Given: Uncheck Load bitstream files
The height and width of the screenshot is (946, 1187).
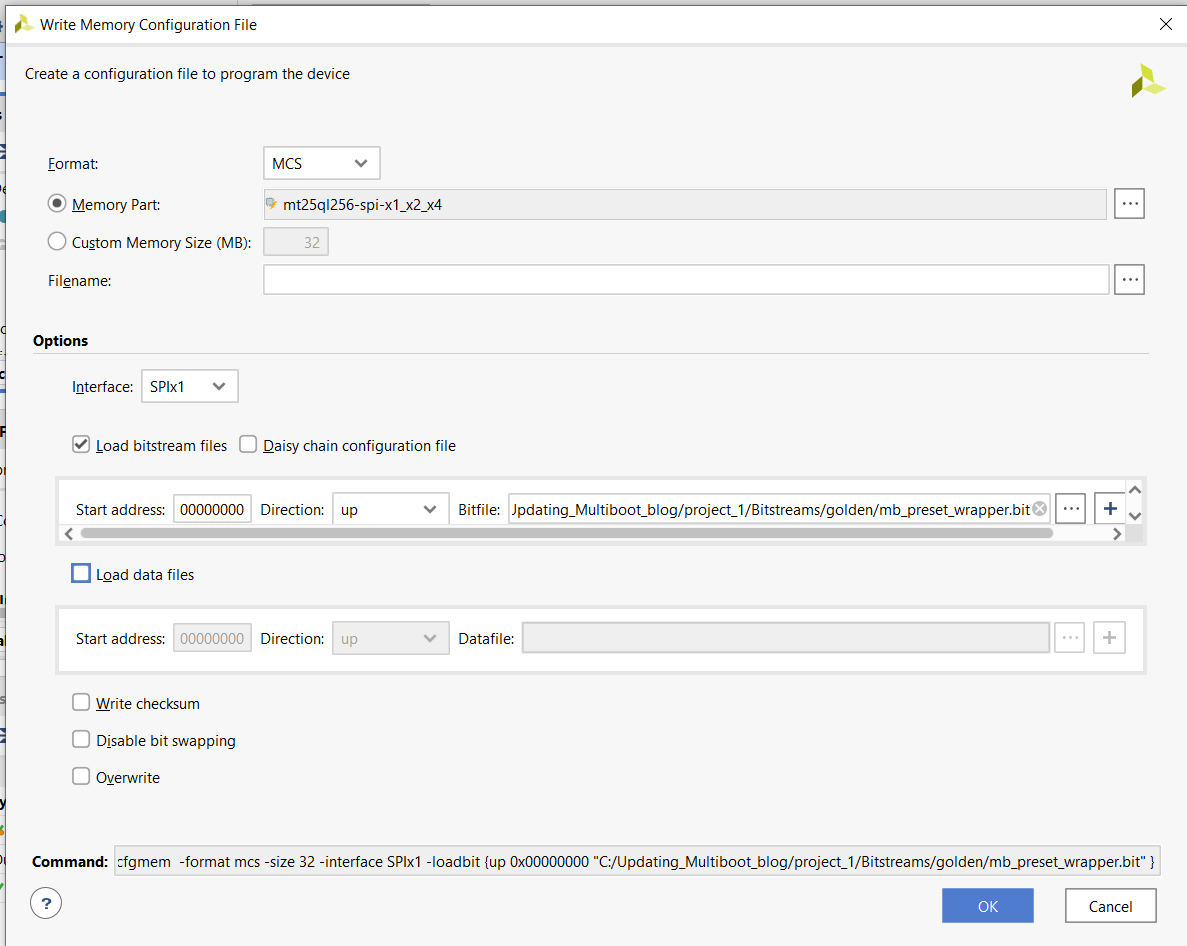Looking at the screenshot, I should pos(81,445).
